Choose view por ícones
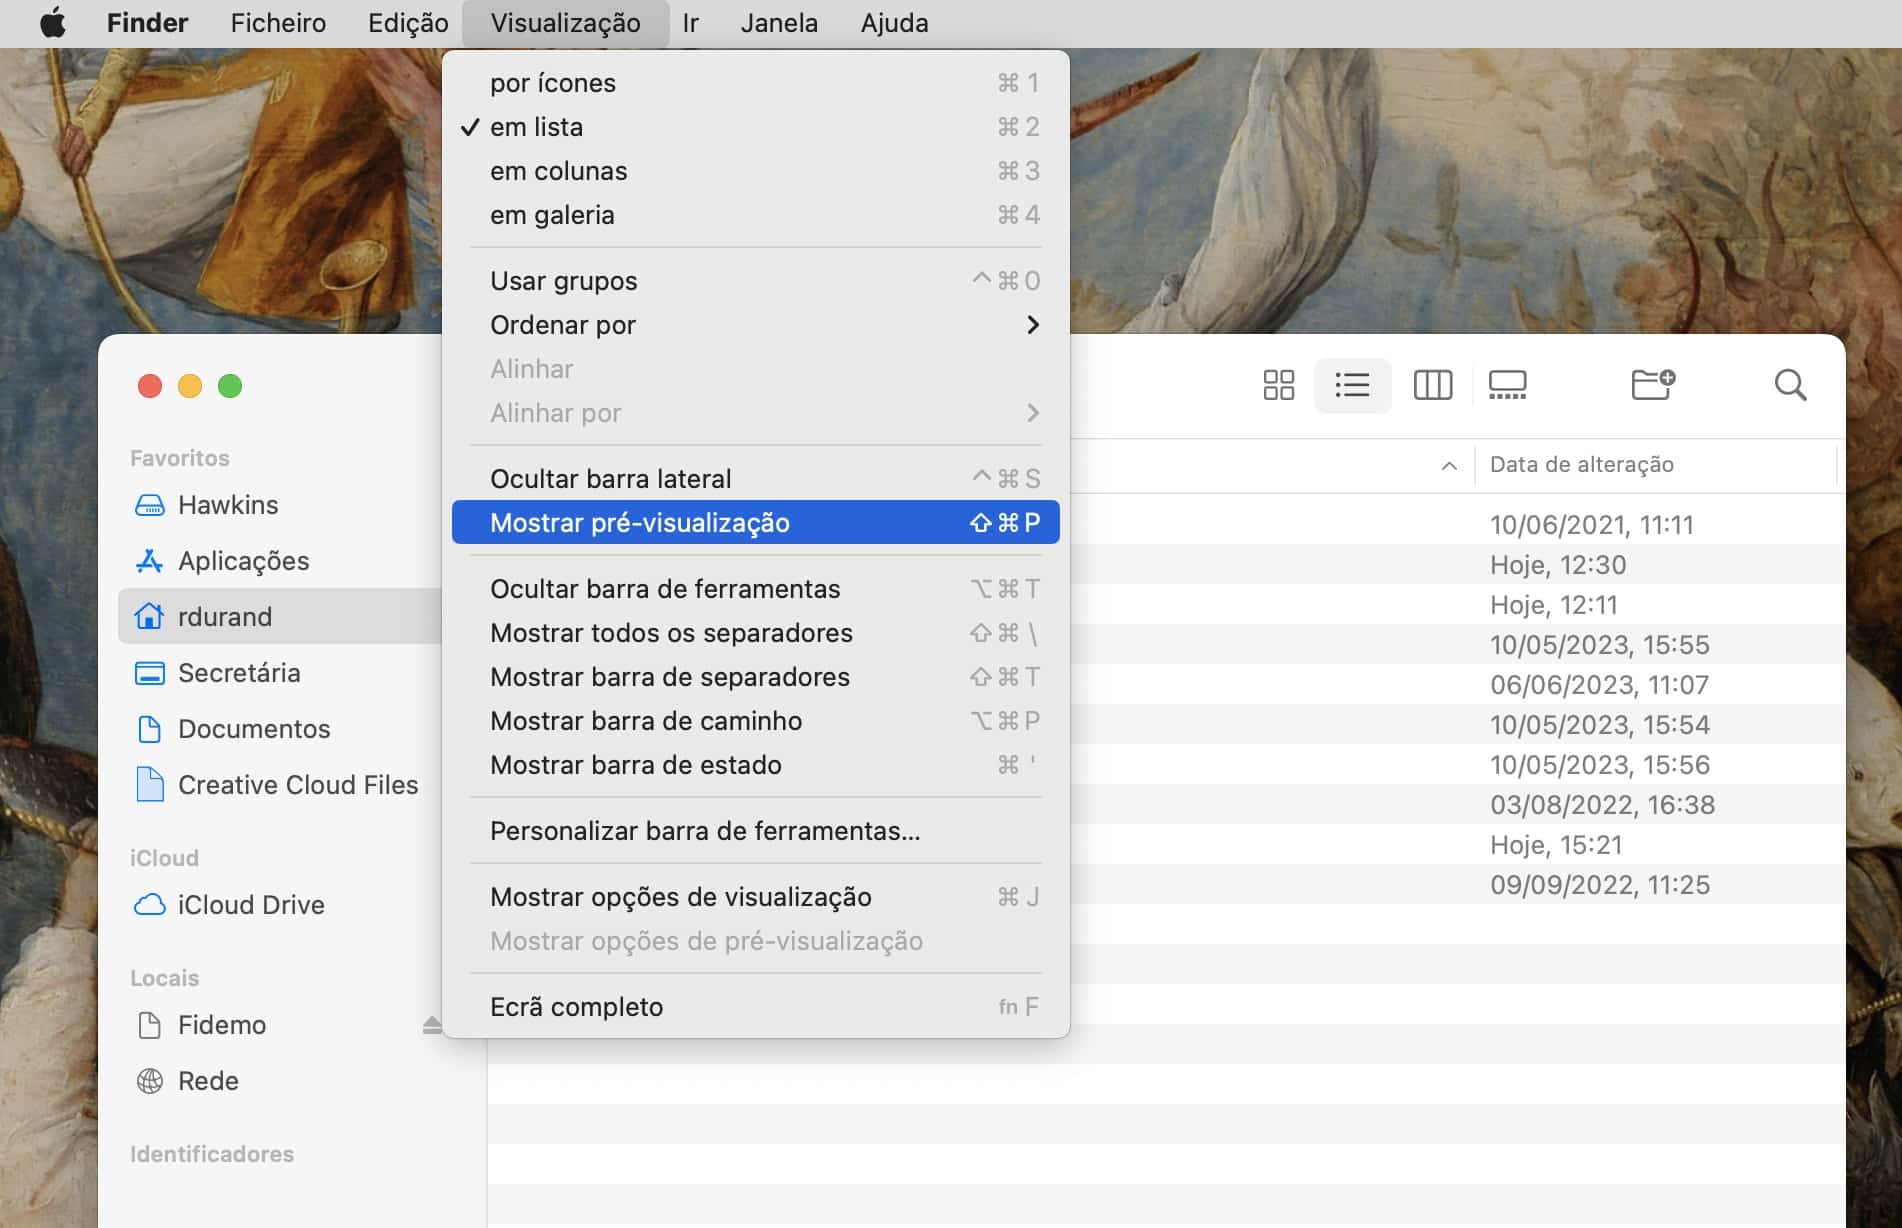The height and width of the screenshot is (1228, 1902). point(755,83)
